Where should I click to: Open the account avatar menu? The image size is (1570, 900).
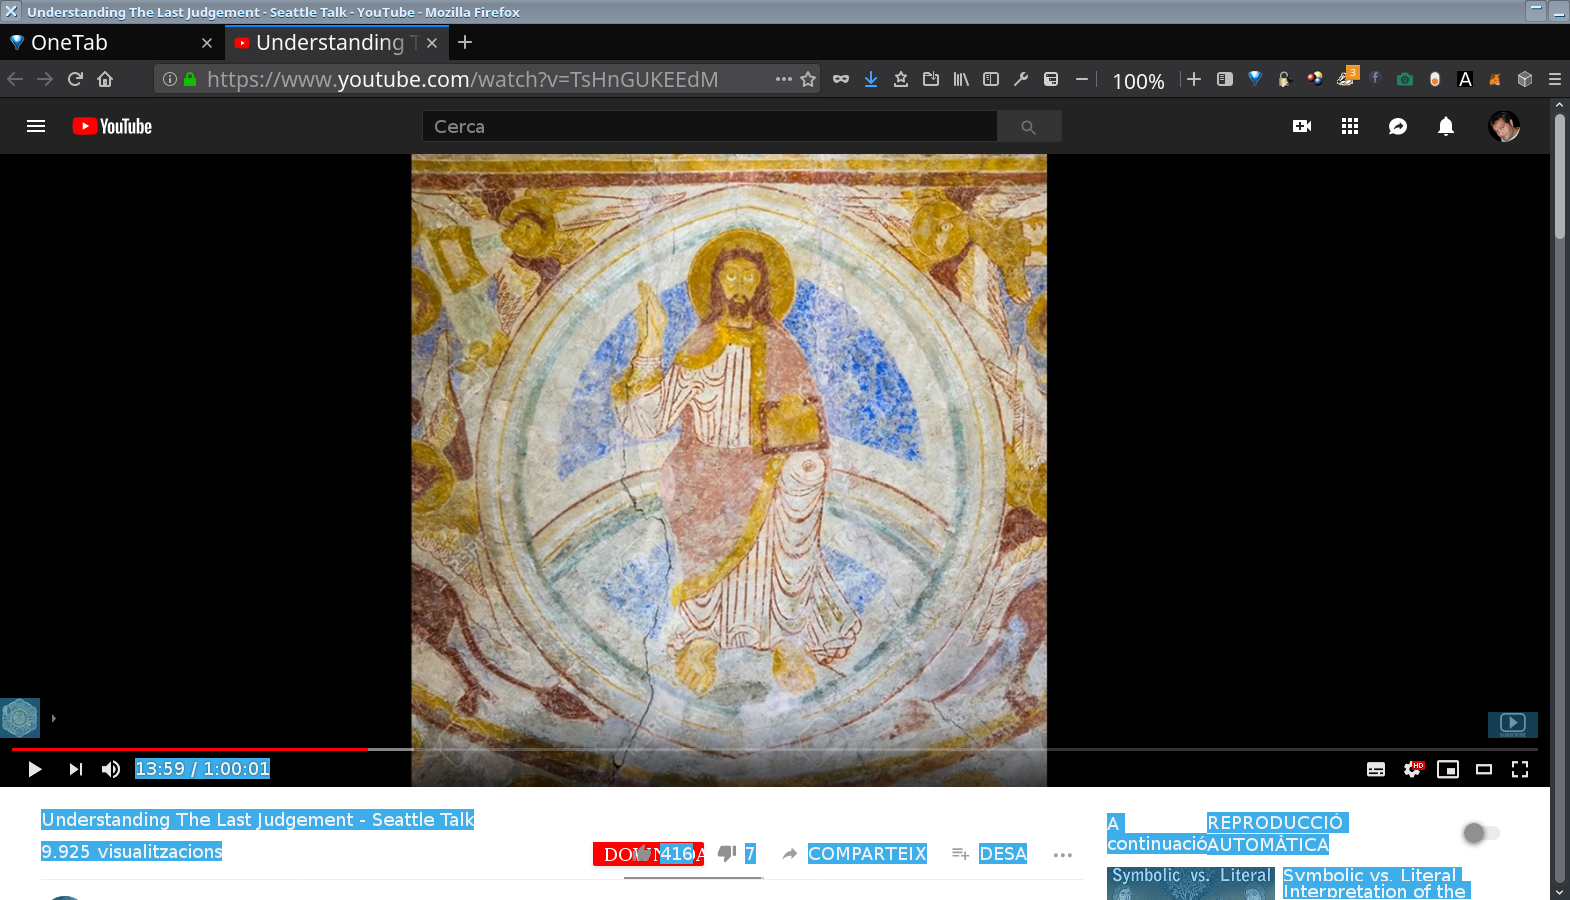(x=1504, y=126)
